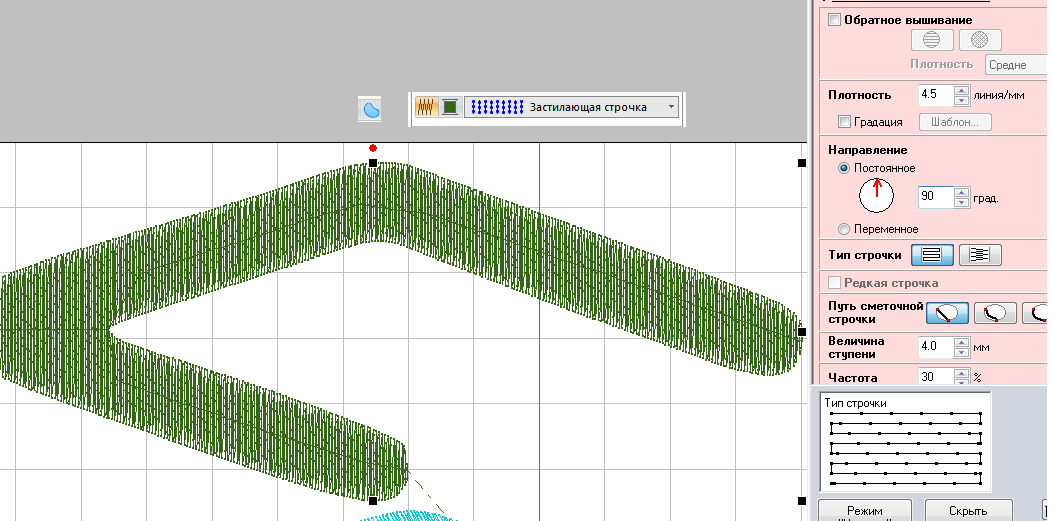Select the second Путь сметочной строчки icon
Screen dimensions: 1052x521
[x=995, y=313]
